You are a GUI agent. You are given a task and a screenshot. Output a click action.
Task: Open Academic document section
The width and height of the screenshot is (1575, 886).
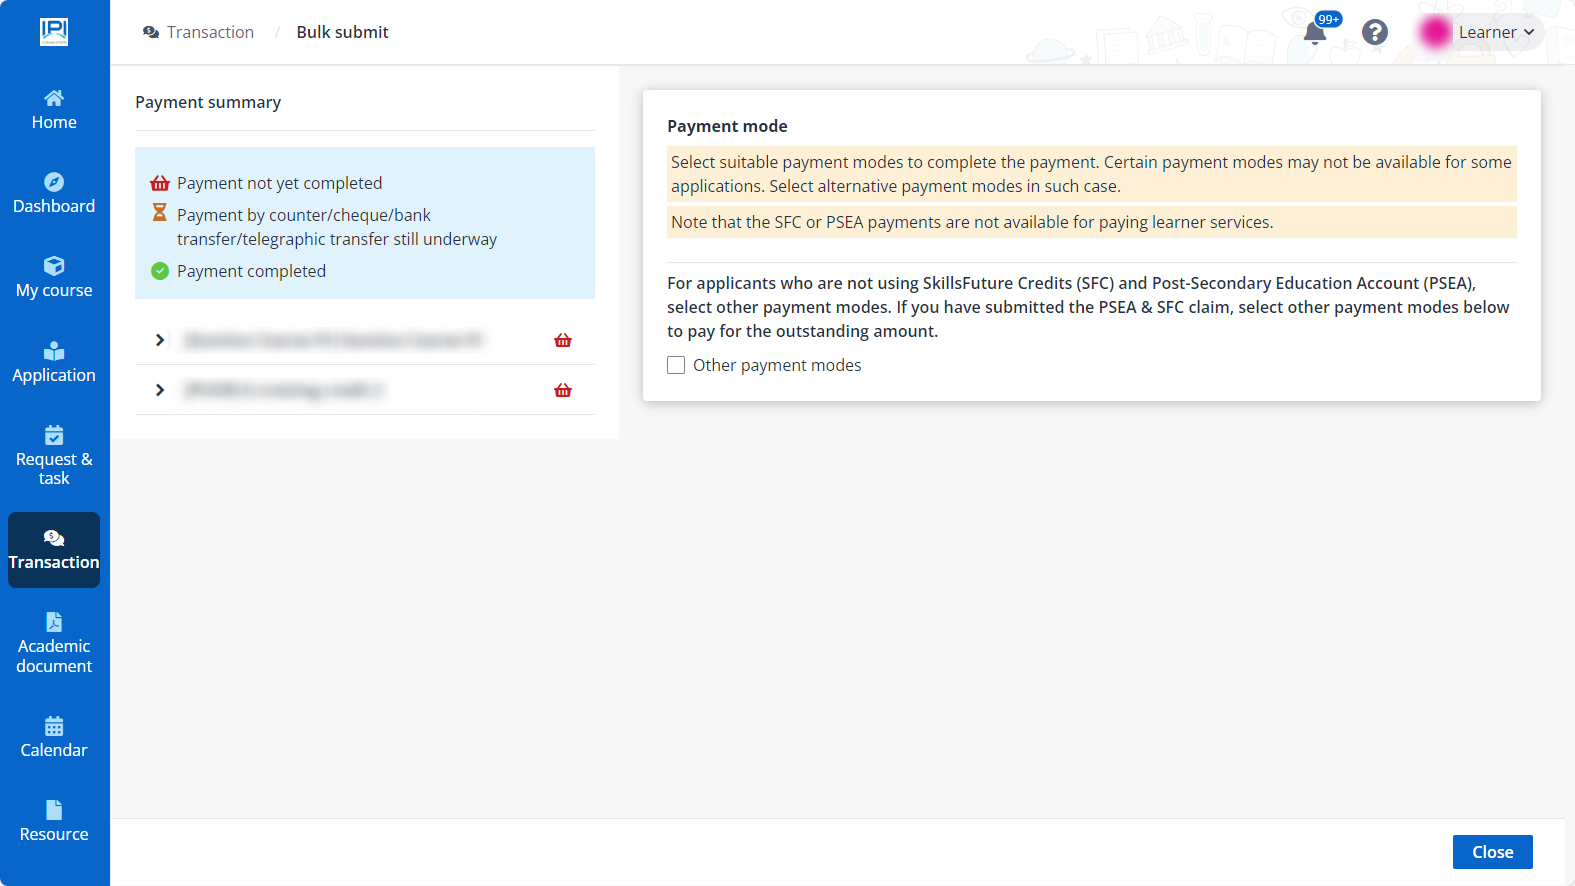(x=54, y=644)
